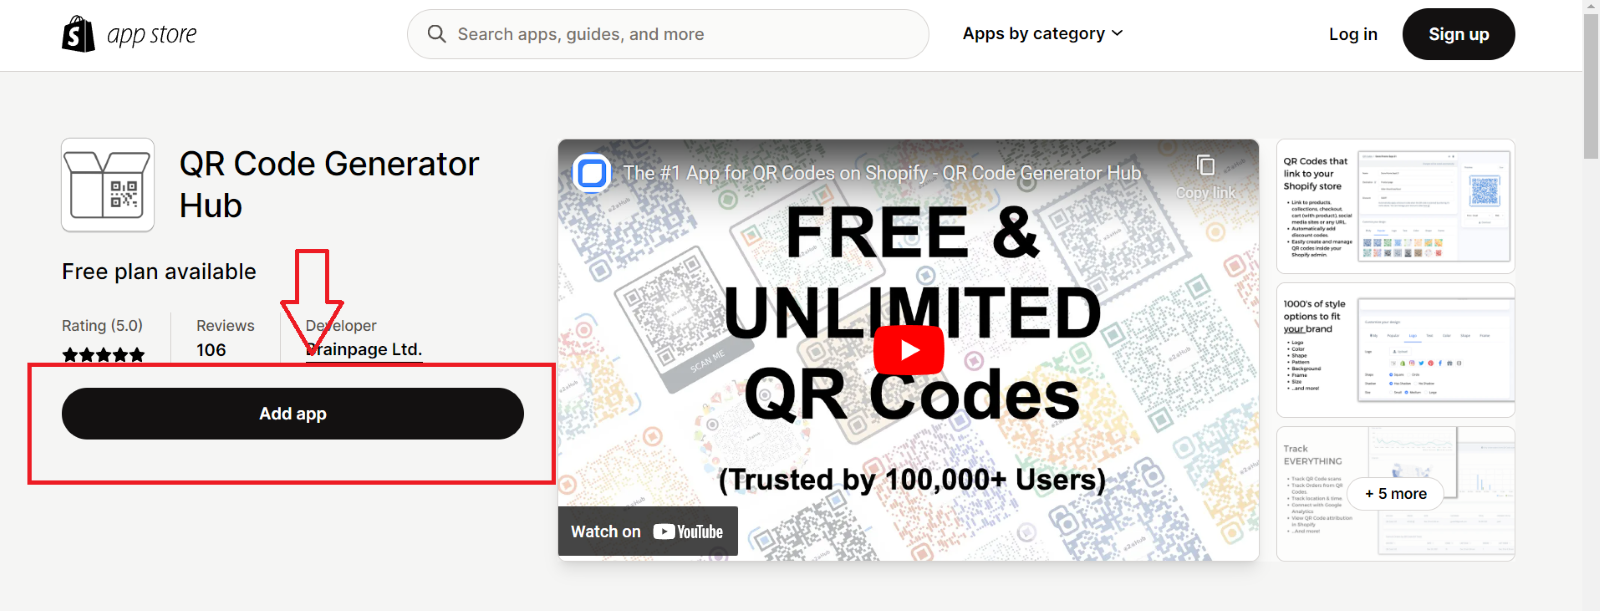Open the video on YouTube via Watch on button

click(648, 531)
